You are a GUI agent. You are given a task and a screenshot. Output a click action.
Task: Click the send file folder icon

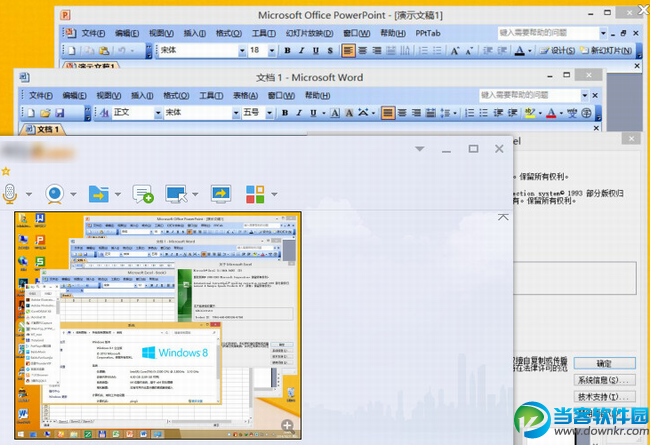click(99, 194)
